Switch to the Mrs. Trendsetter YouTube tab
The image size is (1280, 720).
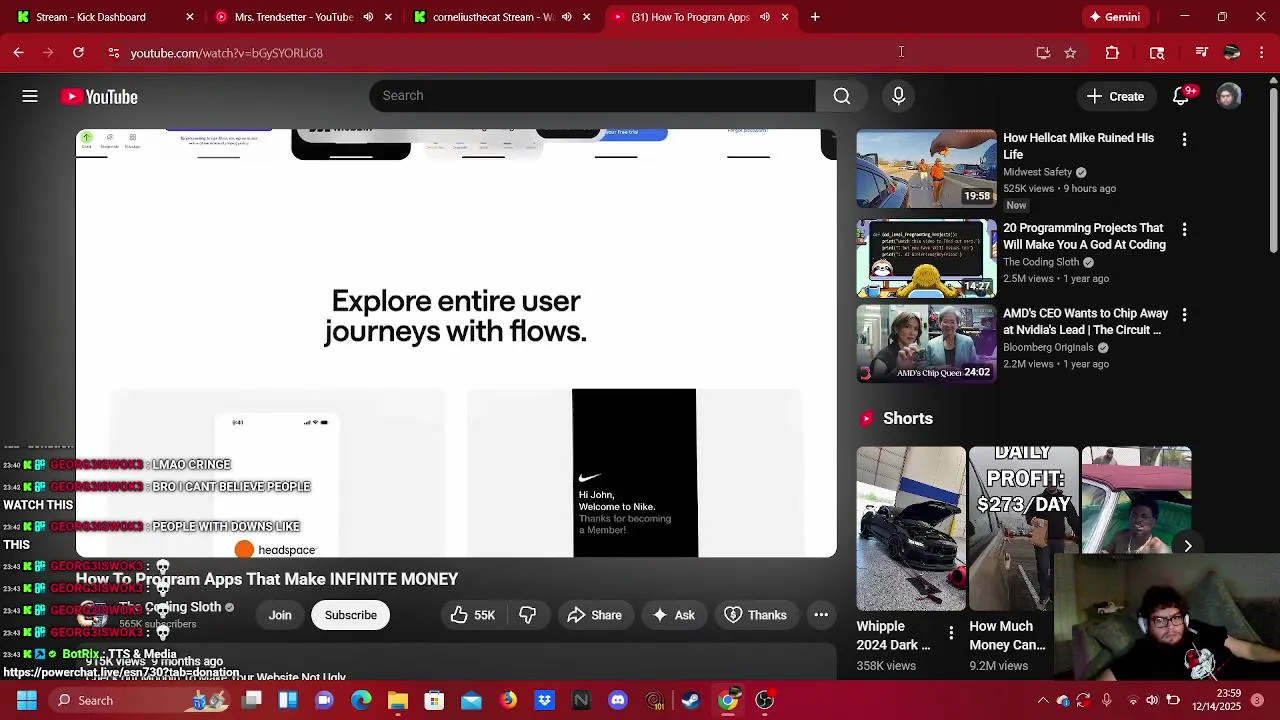pos(292,17)
